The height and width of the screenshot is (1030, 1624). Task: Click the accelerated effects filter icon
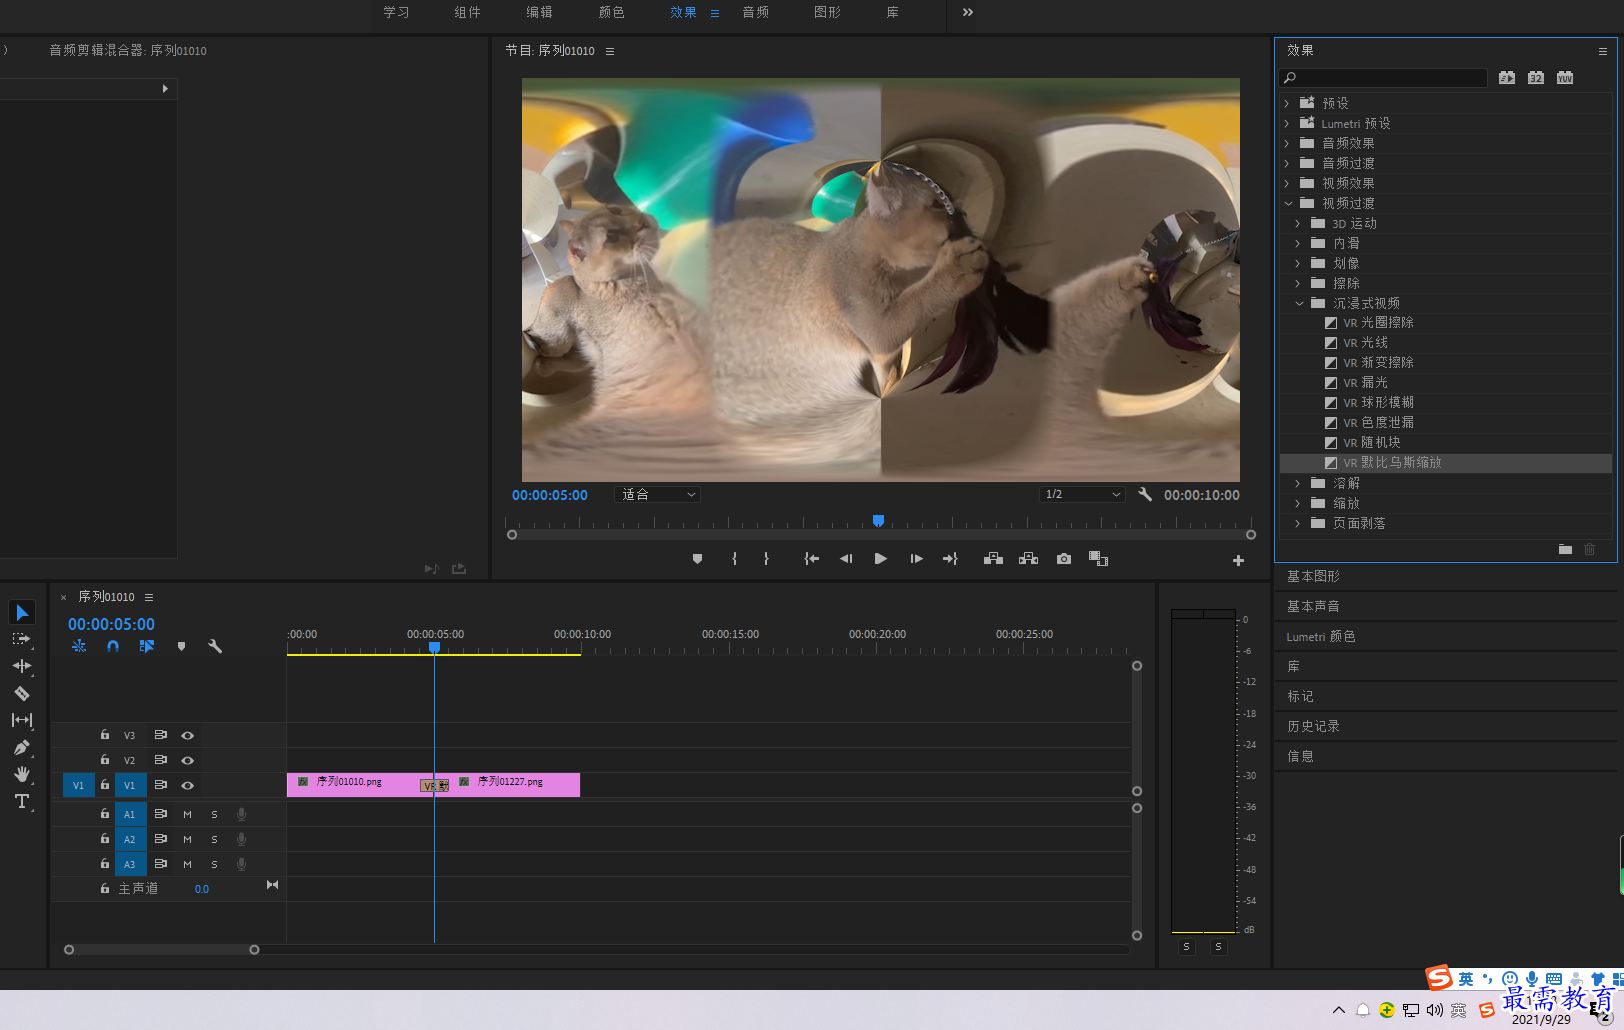coord(1507,78)
